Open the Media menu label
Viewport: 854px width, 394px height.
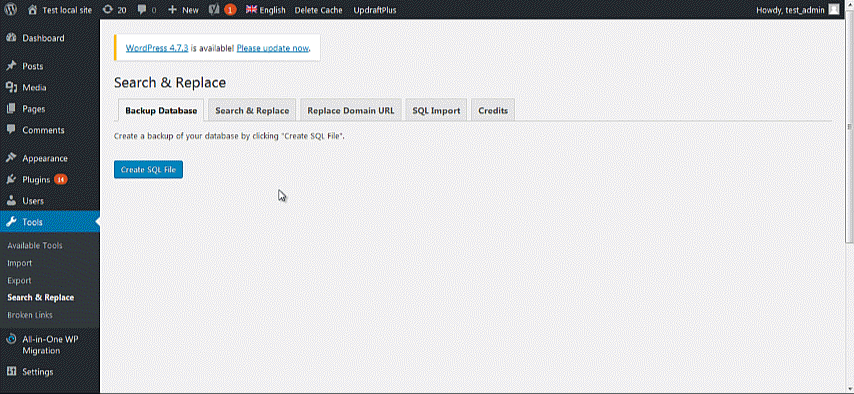coord(34,87)
